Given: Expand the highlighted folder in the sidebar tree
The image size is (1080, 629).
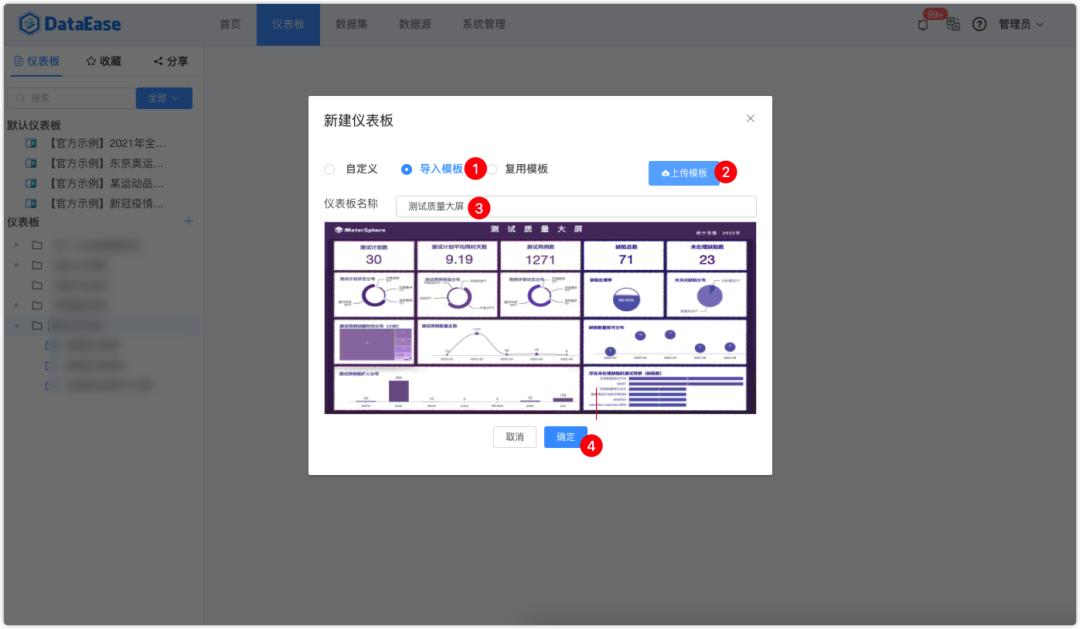Looking at the screenshot, I should click(17, 324).
